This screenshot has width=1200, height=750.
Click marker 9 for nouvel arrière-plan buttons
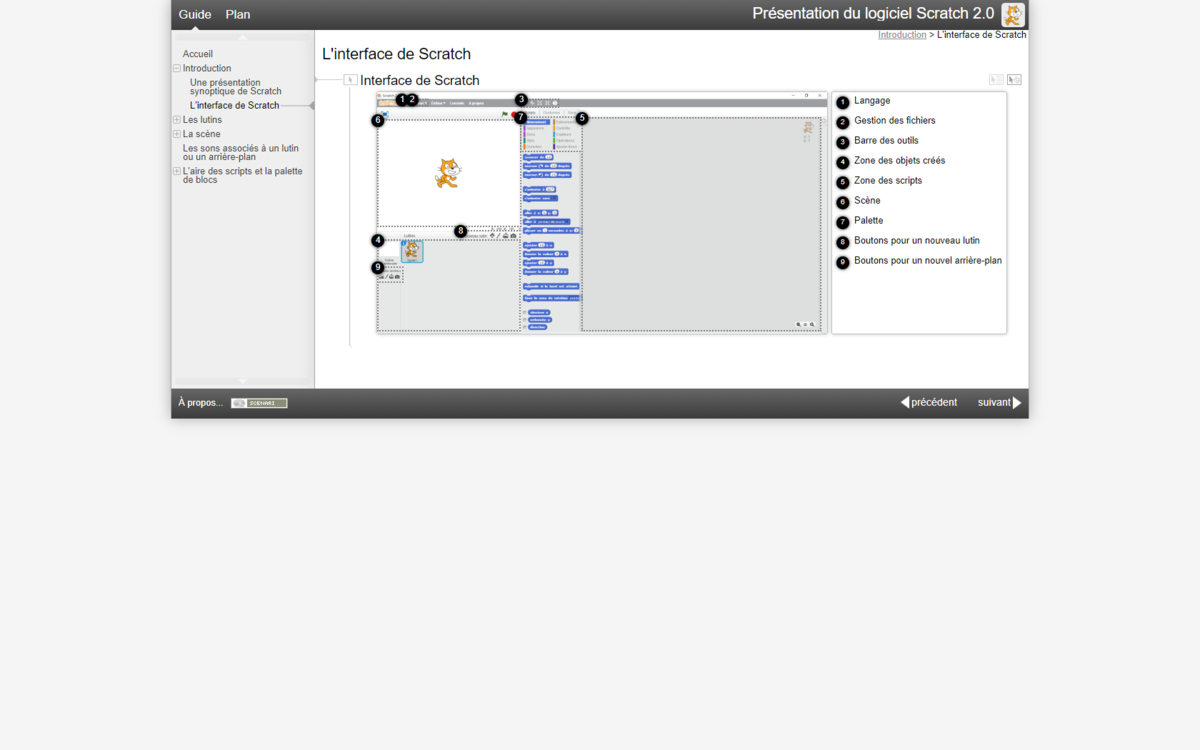click(378, 266)
